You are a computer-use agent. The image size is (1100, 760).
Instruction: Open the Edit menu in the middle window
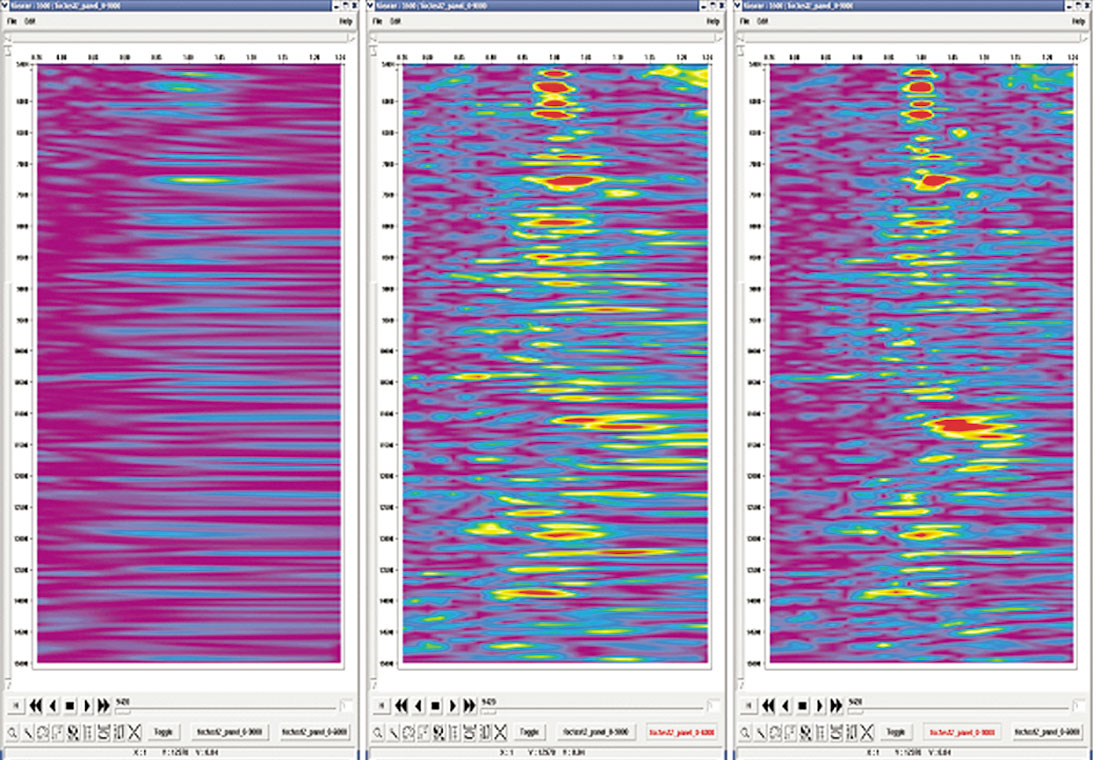pos(396,21)
